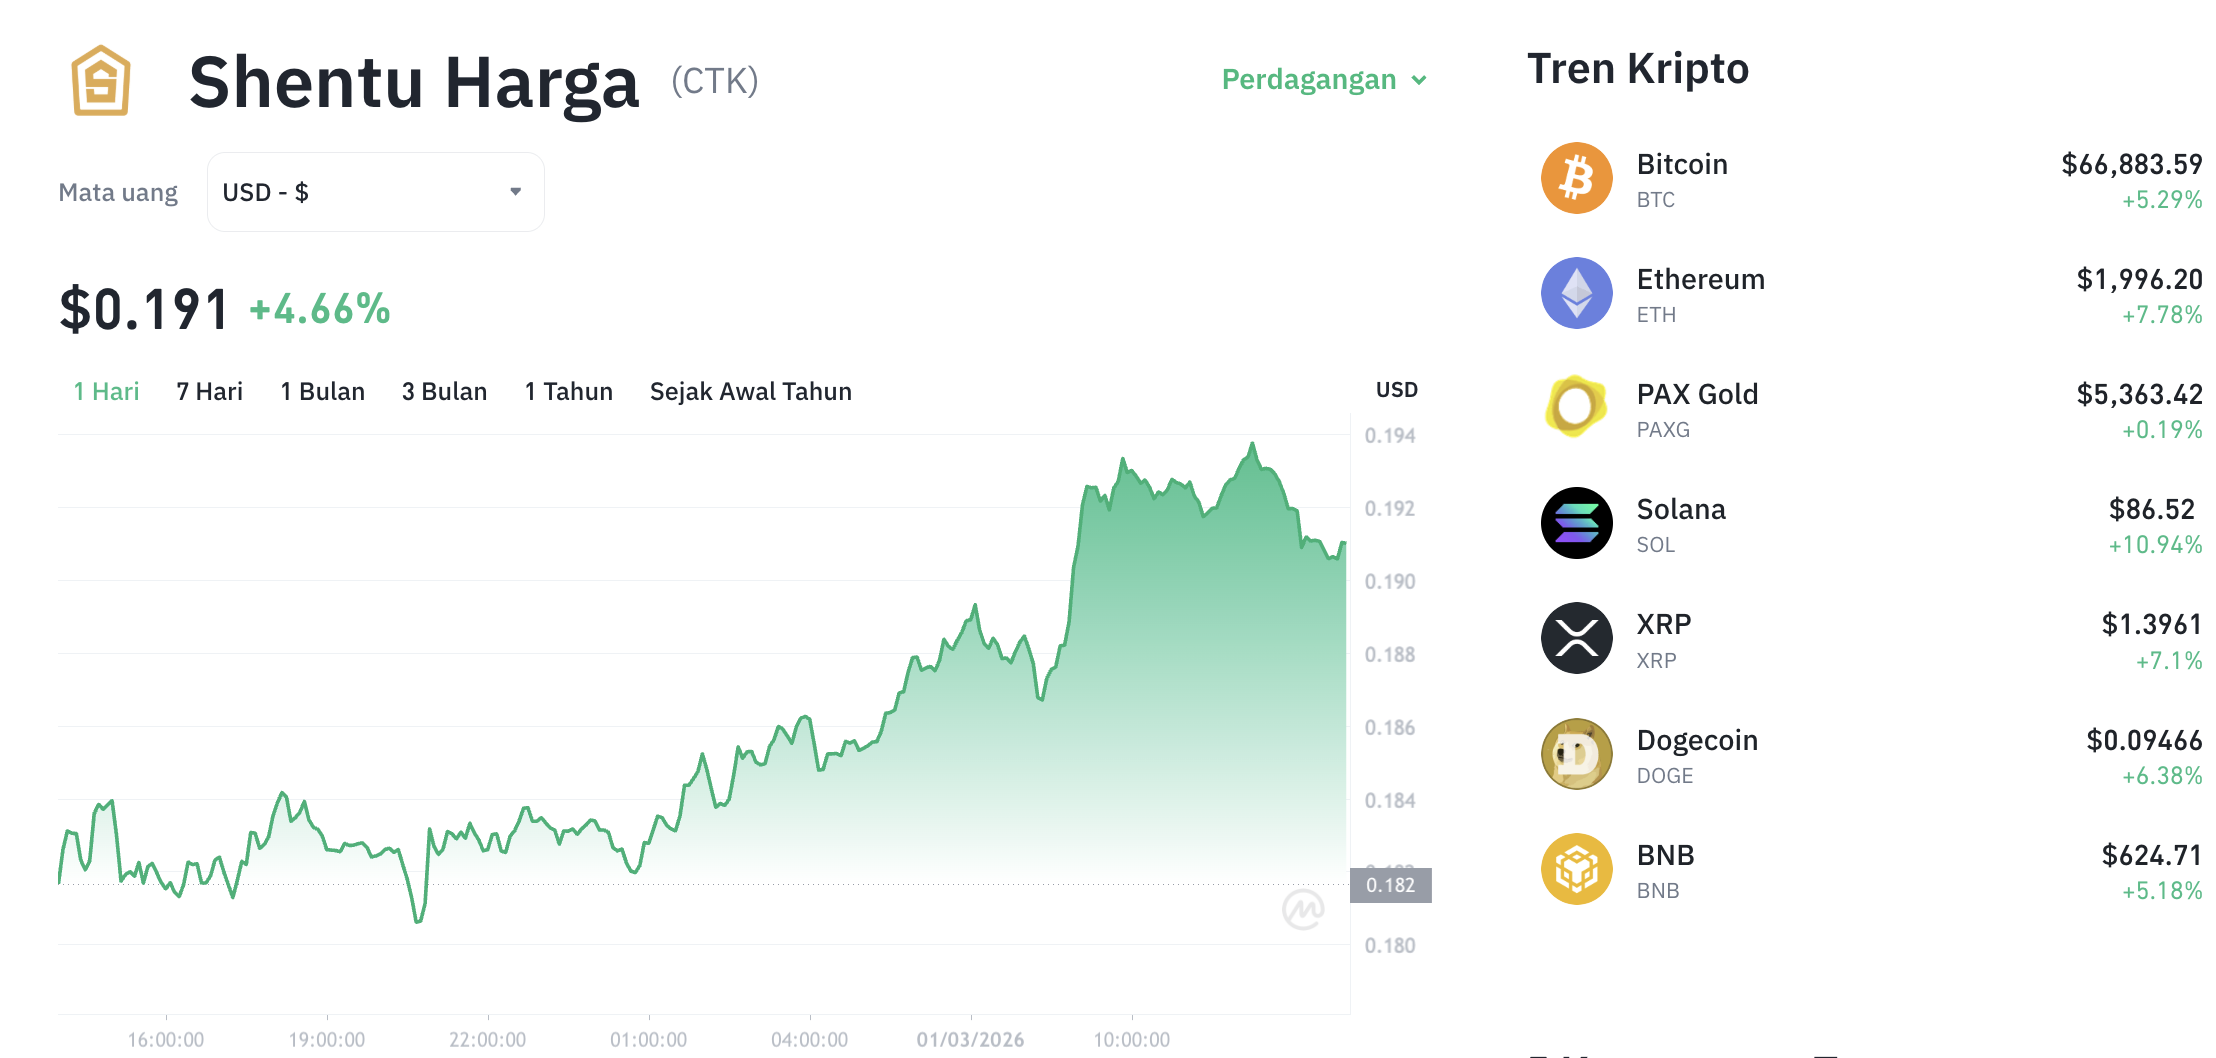
Task: Select the Solana SOL icon
Action: click(1576, 523)
